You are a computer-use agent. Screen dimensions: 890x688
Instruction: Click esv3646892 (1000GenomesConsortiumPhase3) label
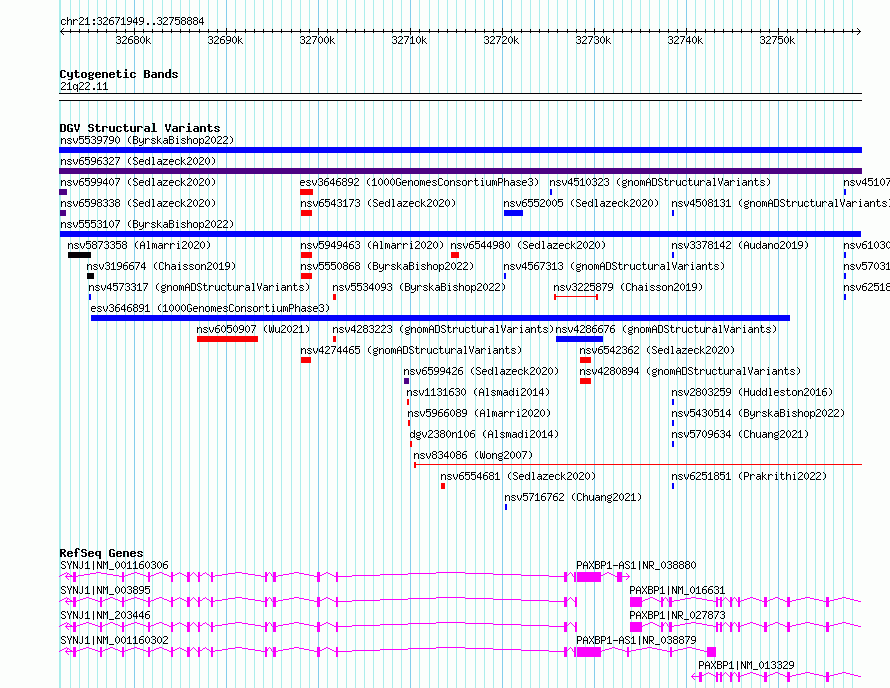point(419,182)
